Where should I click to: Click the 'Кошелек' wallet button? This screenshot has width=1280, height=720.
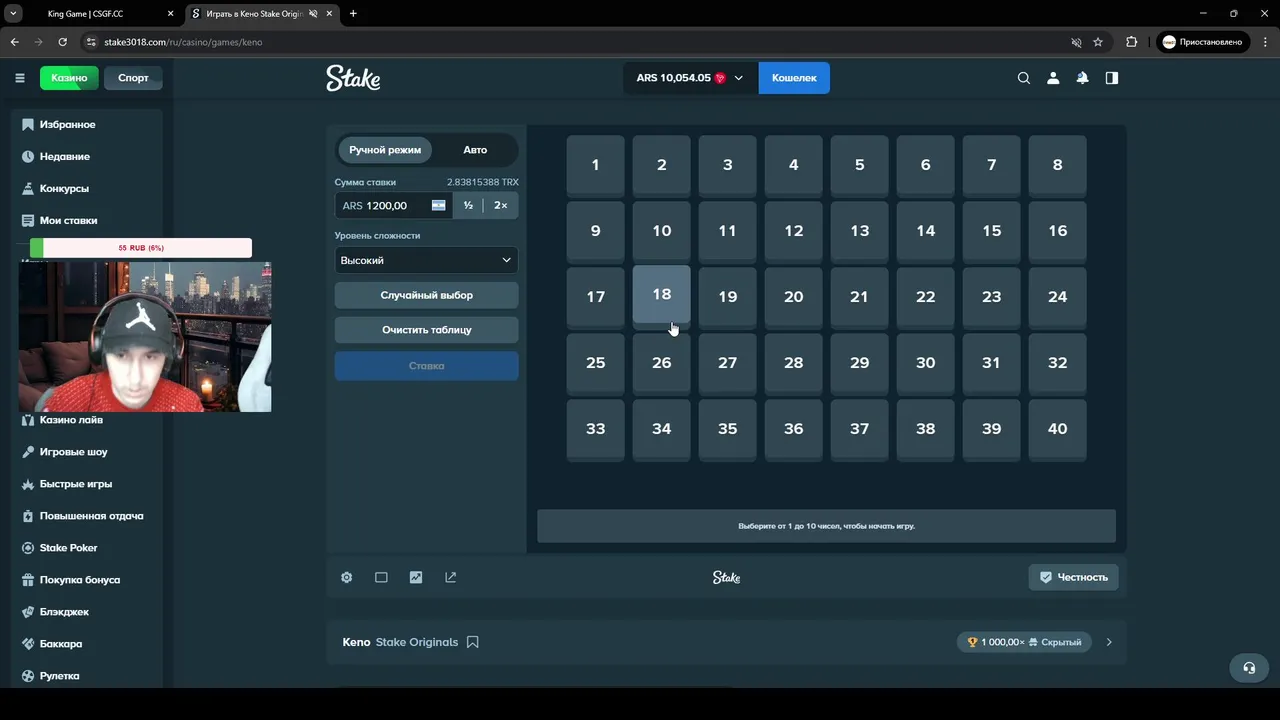(x=794, y=78)
